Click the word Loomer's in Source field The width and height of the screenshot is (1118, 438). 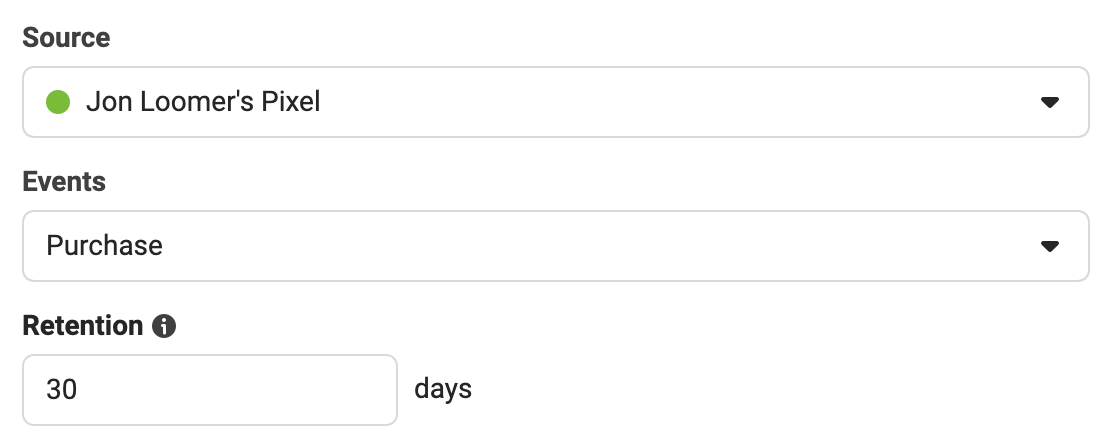(194, 102)
